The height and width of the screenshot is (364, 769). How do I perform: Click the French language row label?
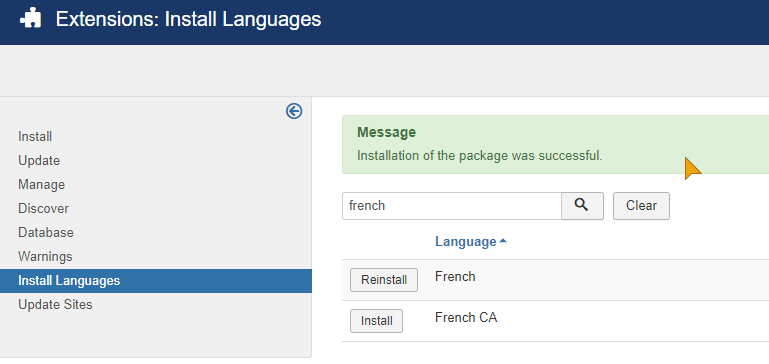(x=455, y=277)
